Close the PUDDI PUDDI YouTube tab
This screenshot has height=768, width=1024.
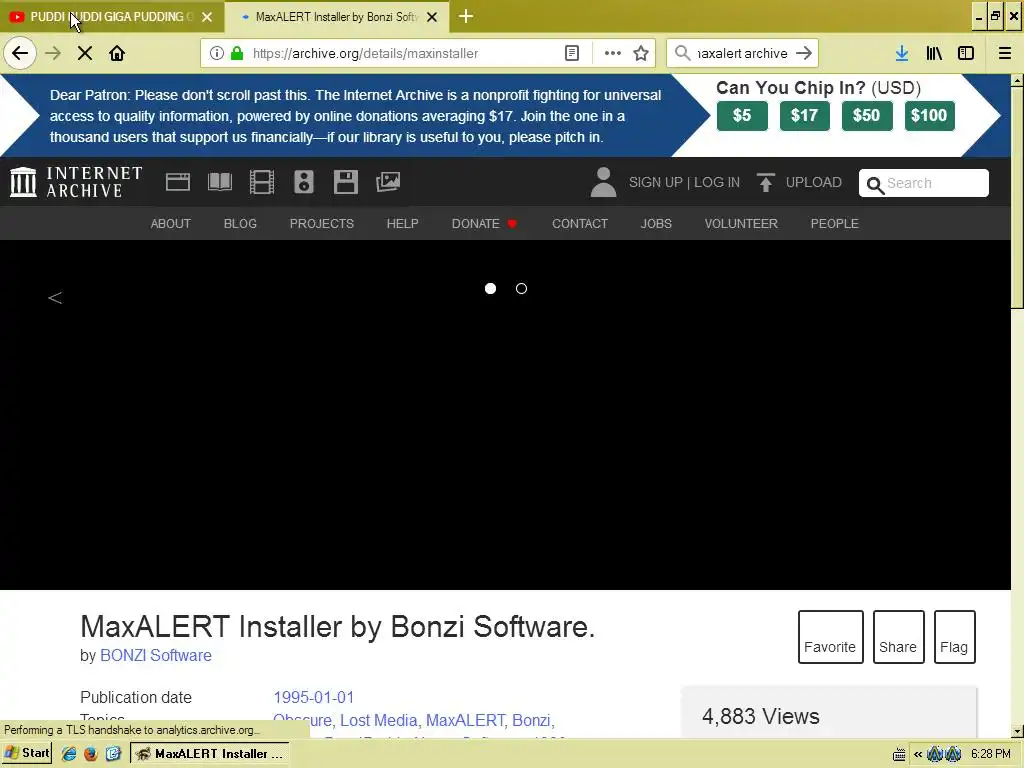pyautogui.click(x=207, y=17)
